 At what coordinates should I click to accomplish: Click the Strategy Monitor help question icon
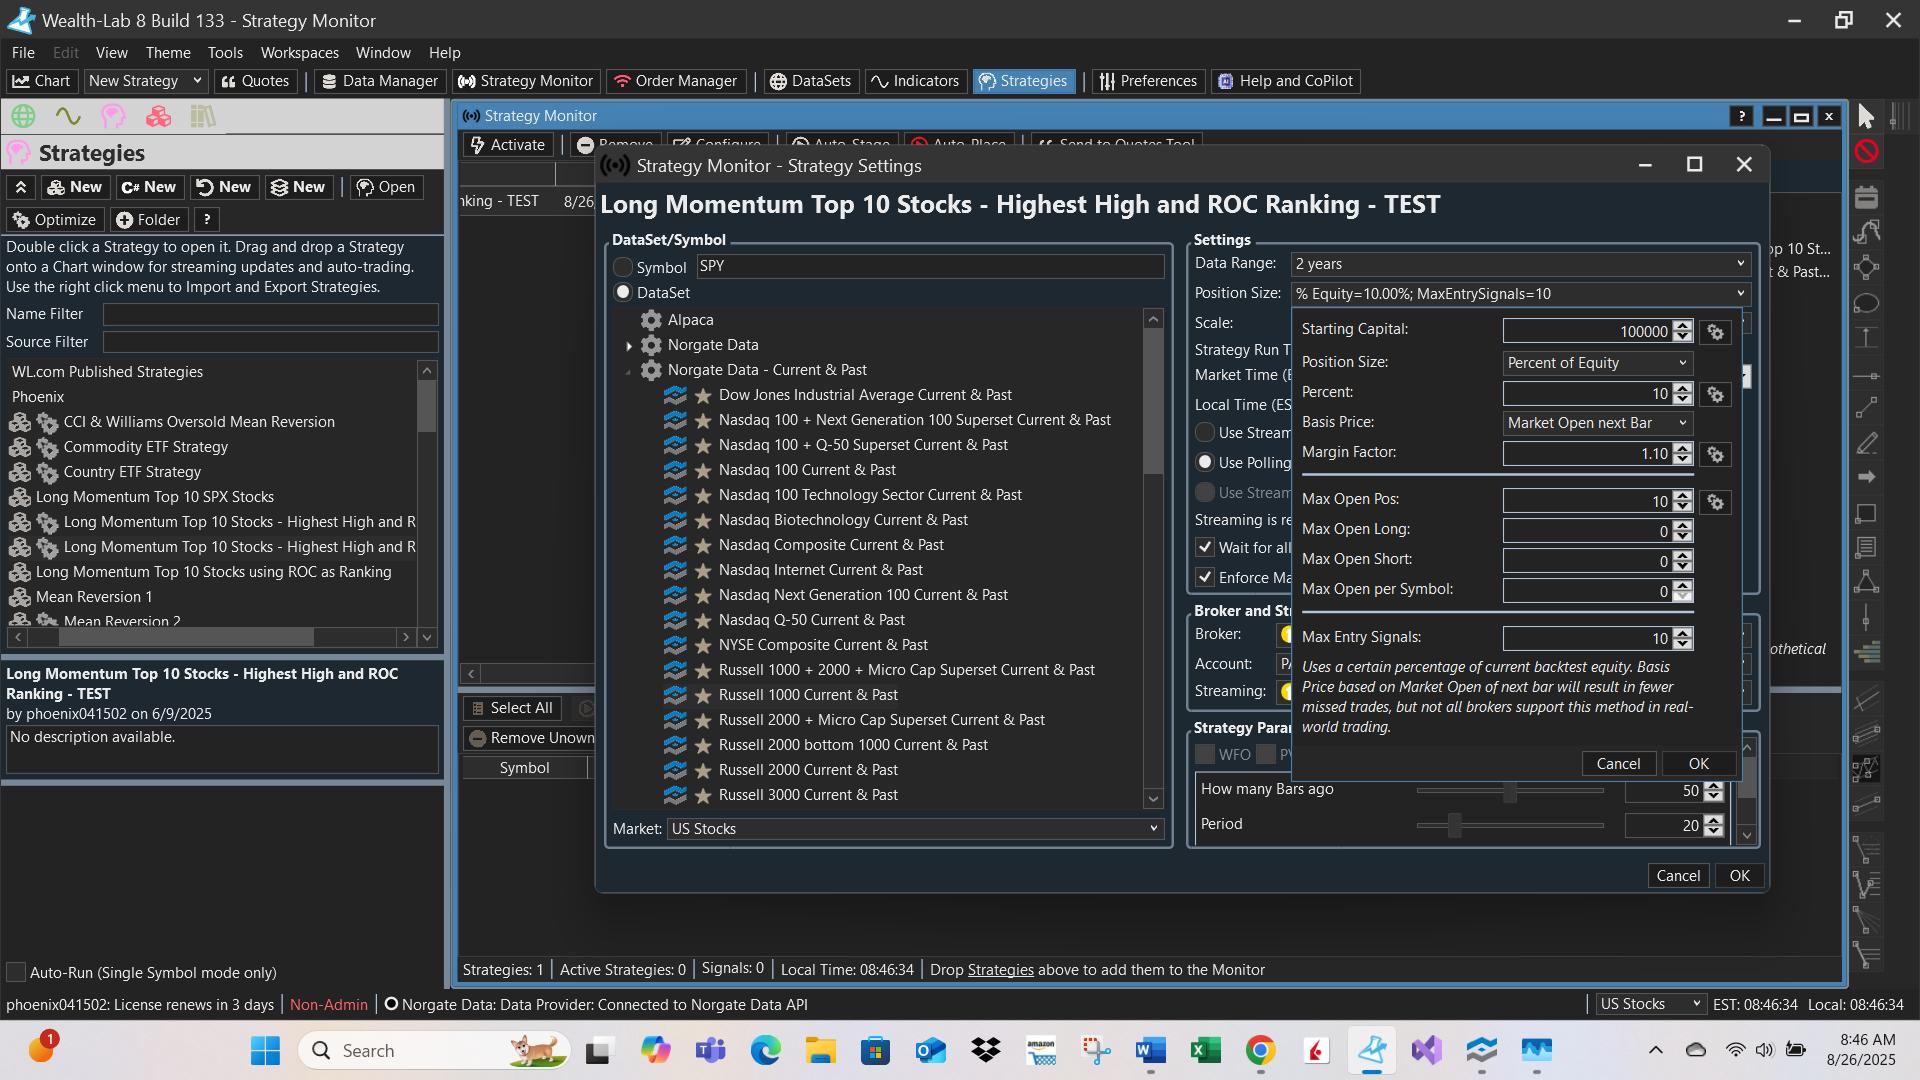tap(1741, 116)
